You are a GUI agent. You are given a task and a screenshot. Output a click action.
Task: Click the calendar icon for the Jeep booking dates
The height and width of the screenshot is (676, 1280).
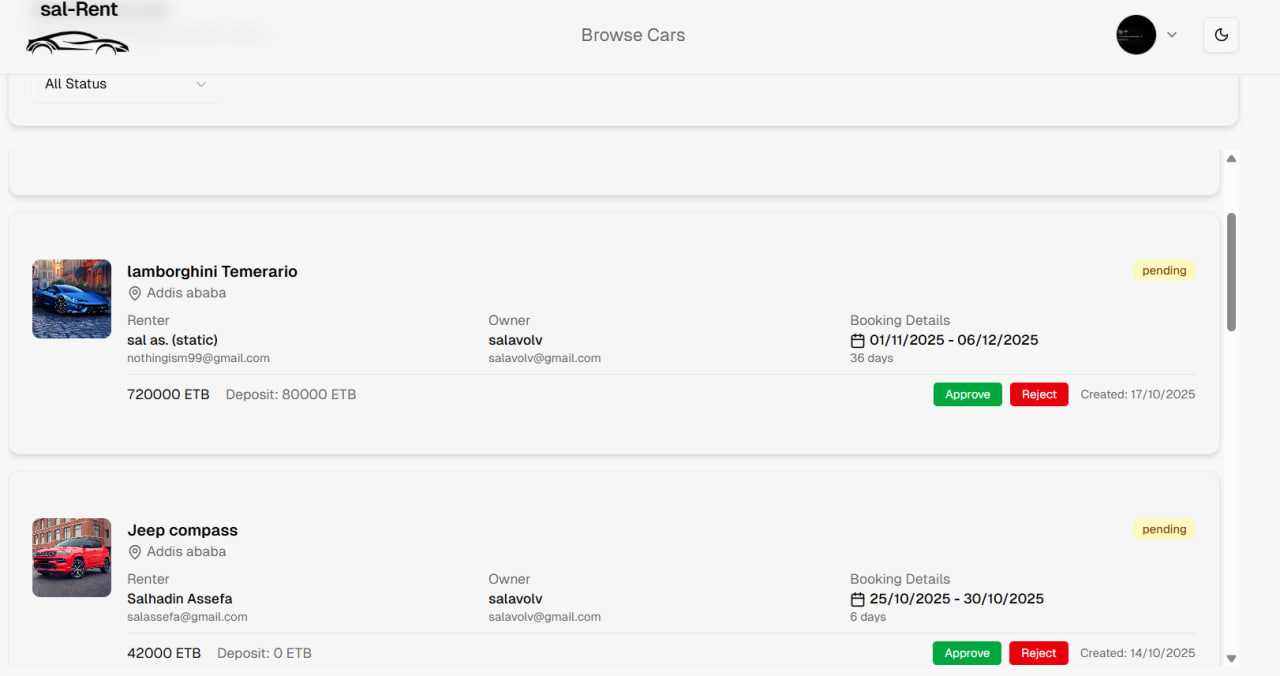(857, 599)
